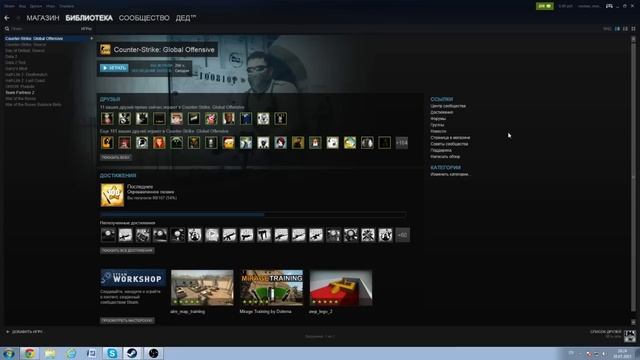Viewport: 640px width, 360px height.
Task: Click Изменить категории link
Action: (450, 174)
